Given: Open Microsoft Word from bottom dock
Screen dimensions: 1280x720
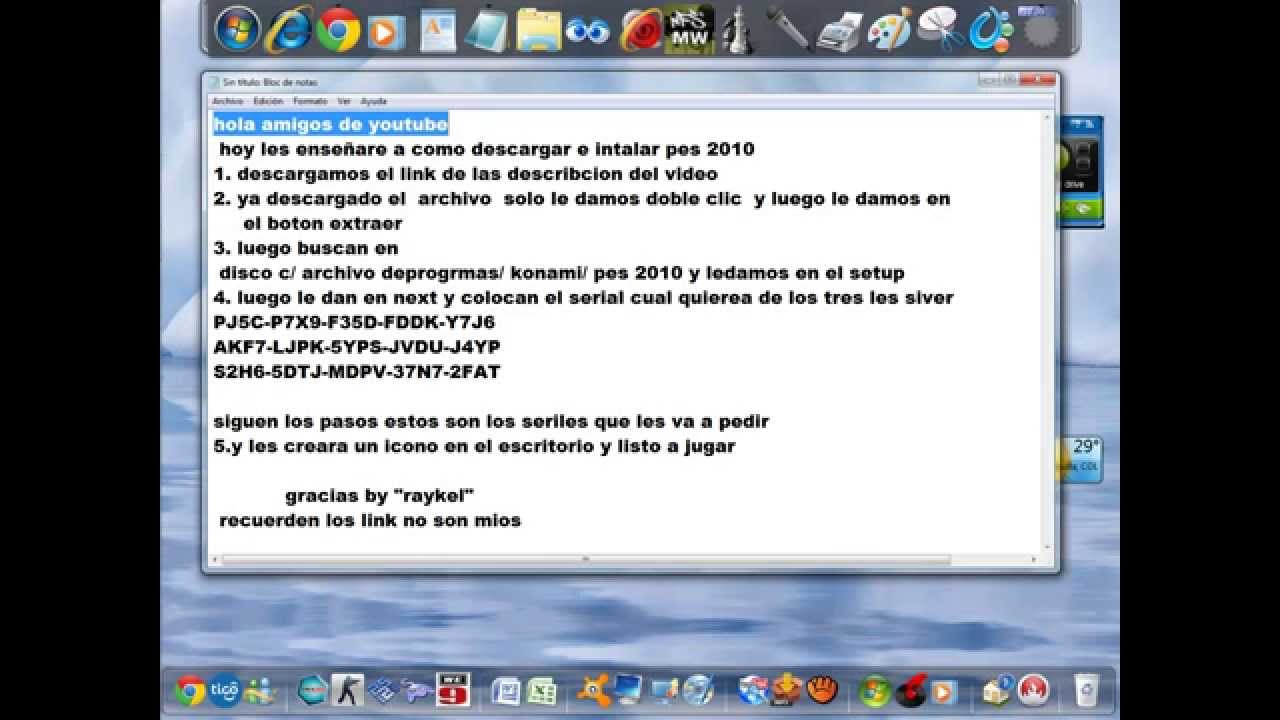Looking at the screenshot, I should 506,691.
